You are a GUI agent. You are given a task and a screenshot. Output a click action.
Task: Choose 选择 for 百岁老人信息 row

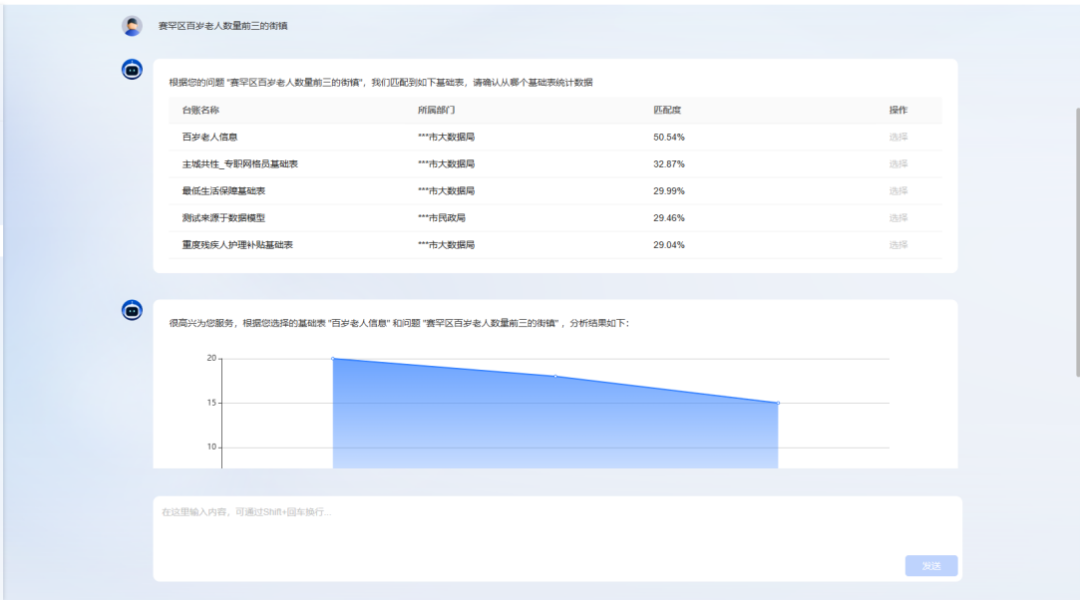click(897, 137)
